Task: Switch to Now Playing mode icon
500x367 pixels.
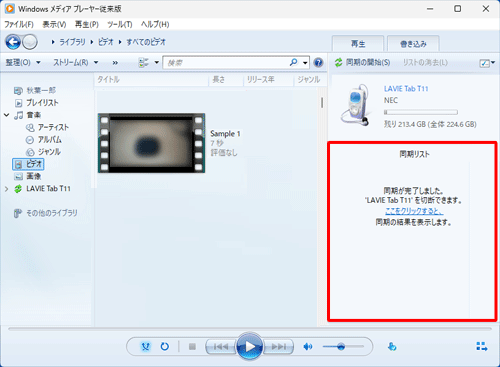Action: click(482, 347)
